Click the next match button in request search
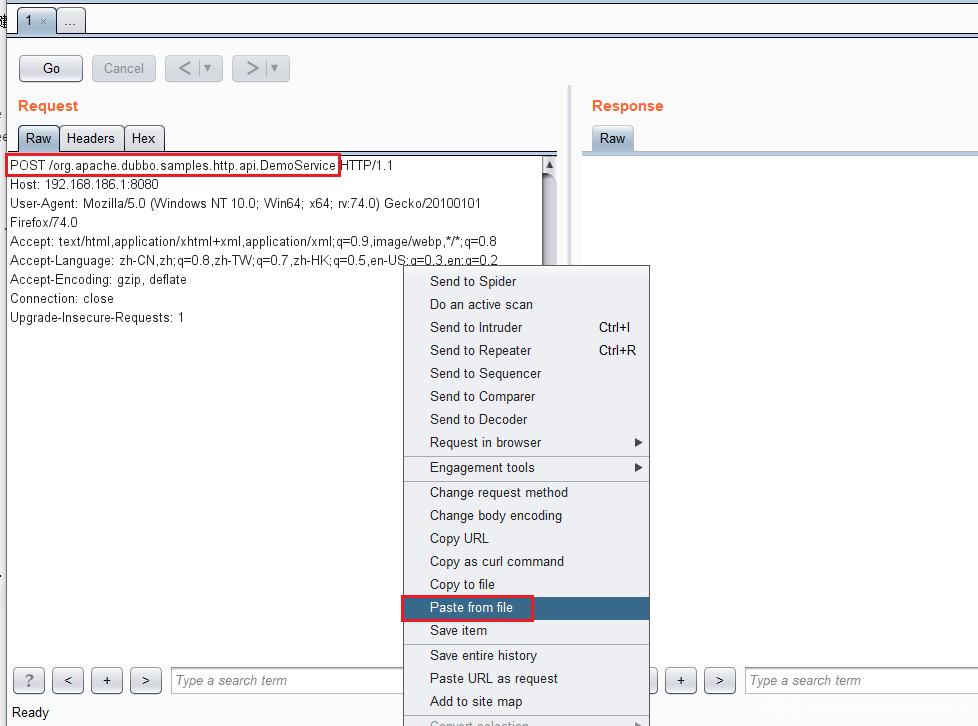 pos(146,681)
